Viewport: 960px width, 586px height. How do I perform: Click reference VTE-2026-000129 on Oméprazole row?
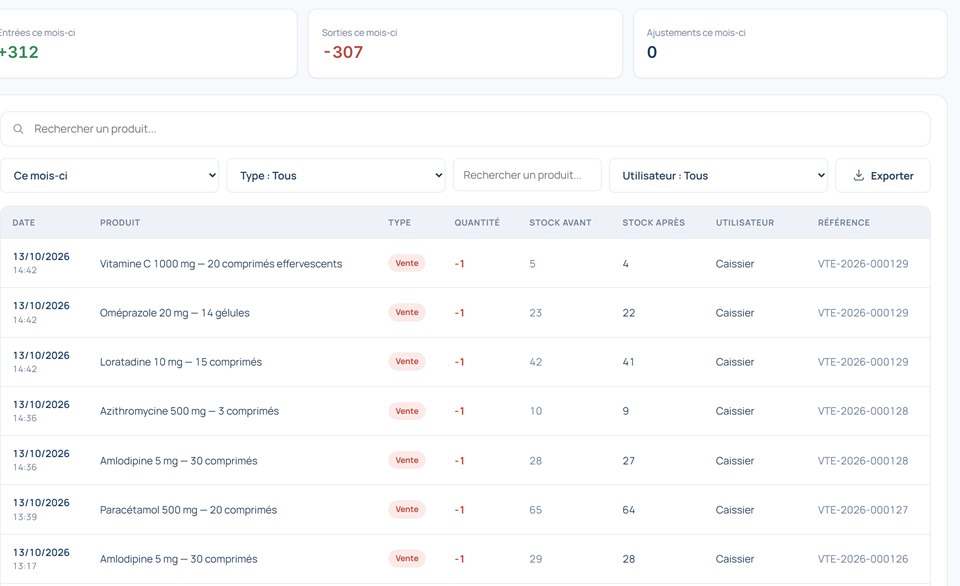[863, 313]
